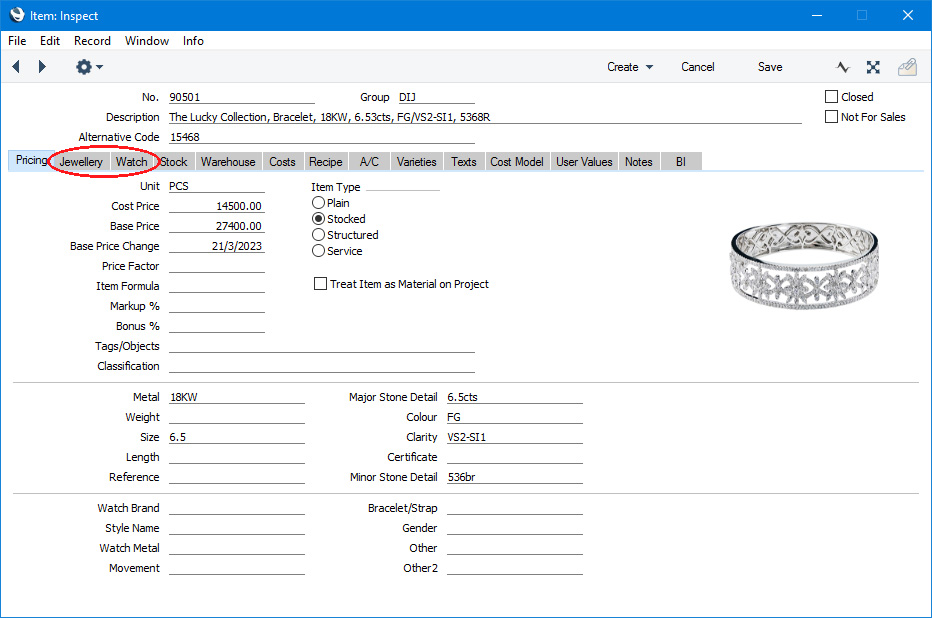
Task: Expand the Create dropdown
Action: pos(630,67)
